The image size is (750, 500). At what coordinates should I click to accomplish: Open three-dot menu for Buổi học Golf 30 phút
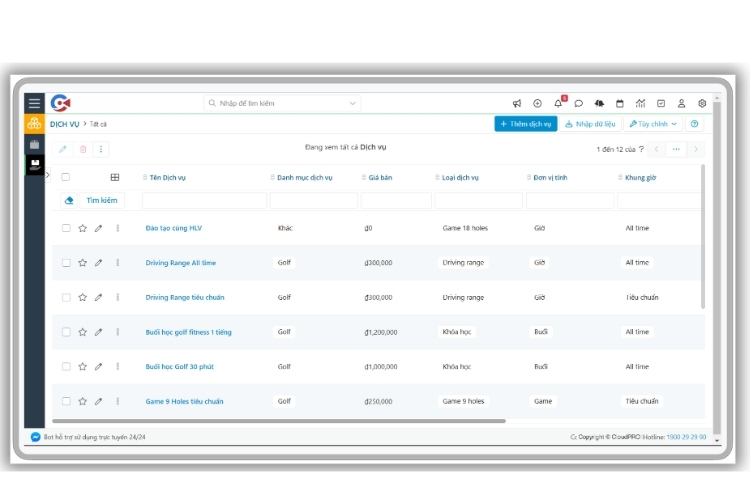coord(117,367)
